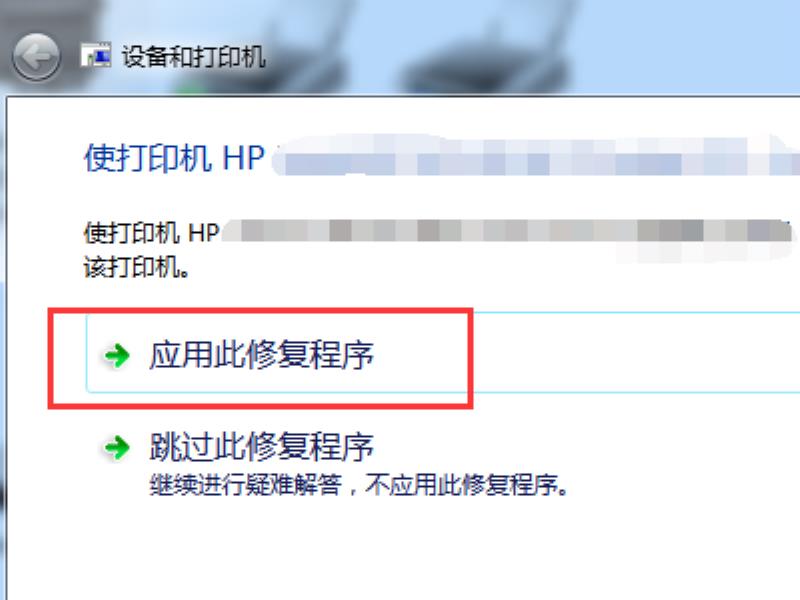
Task: Skip the fix via 跳过此修复程序
Action: (x=262, y=446)
